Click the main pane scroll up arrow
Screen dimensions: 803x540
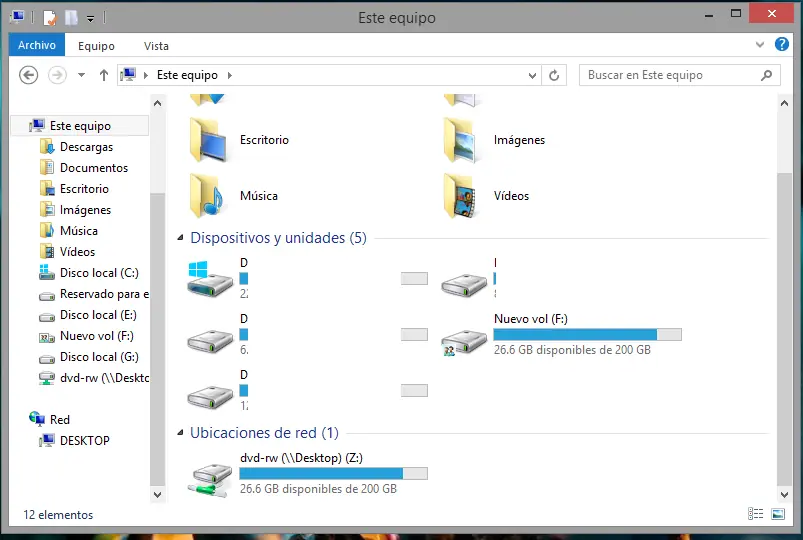[784, 103]
